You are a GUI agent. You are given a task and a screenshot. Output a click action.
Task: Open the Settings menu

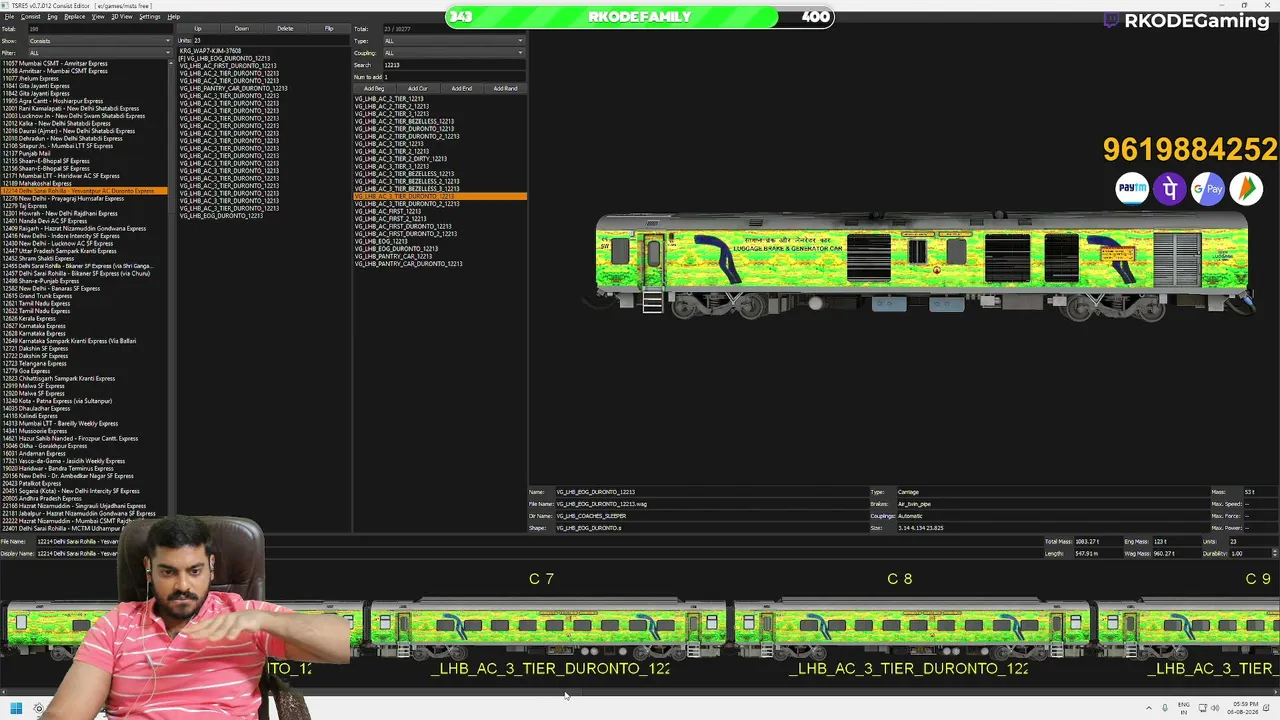(150, 17)
